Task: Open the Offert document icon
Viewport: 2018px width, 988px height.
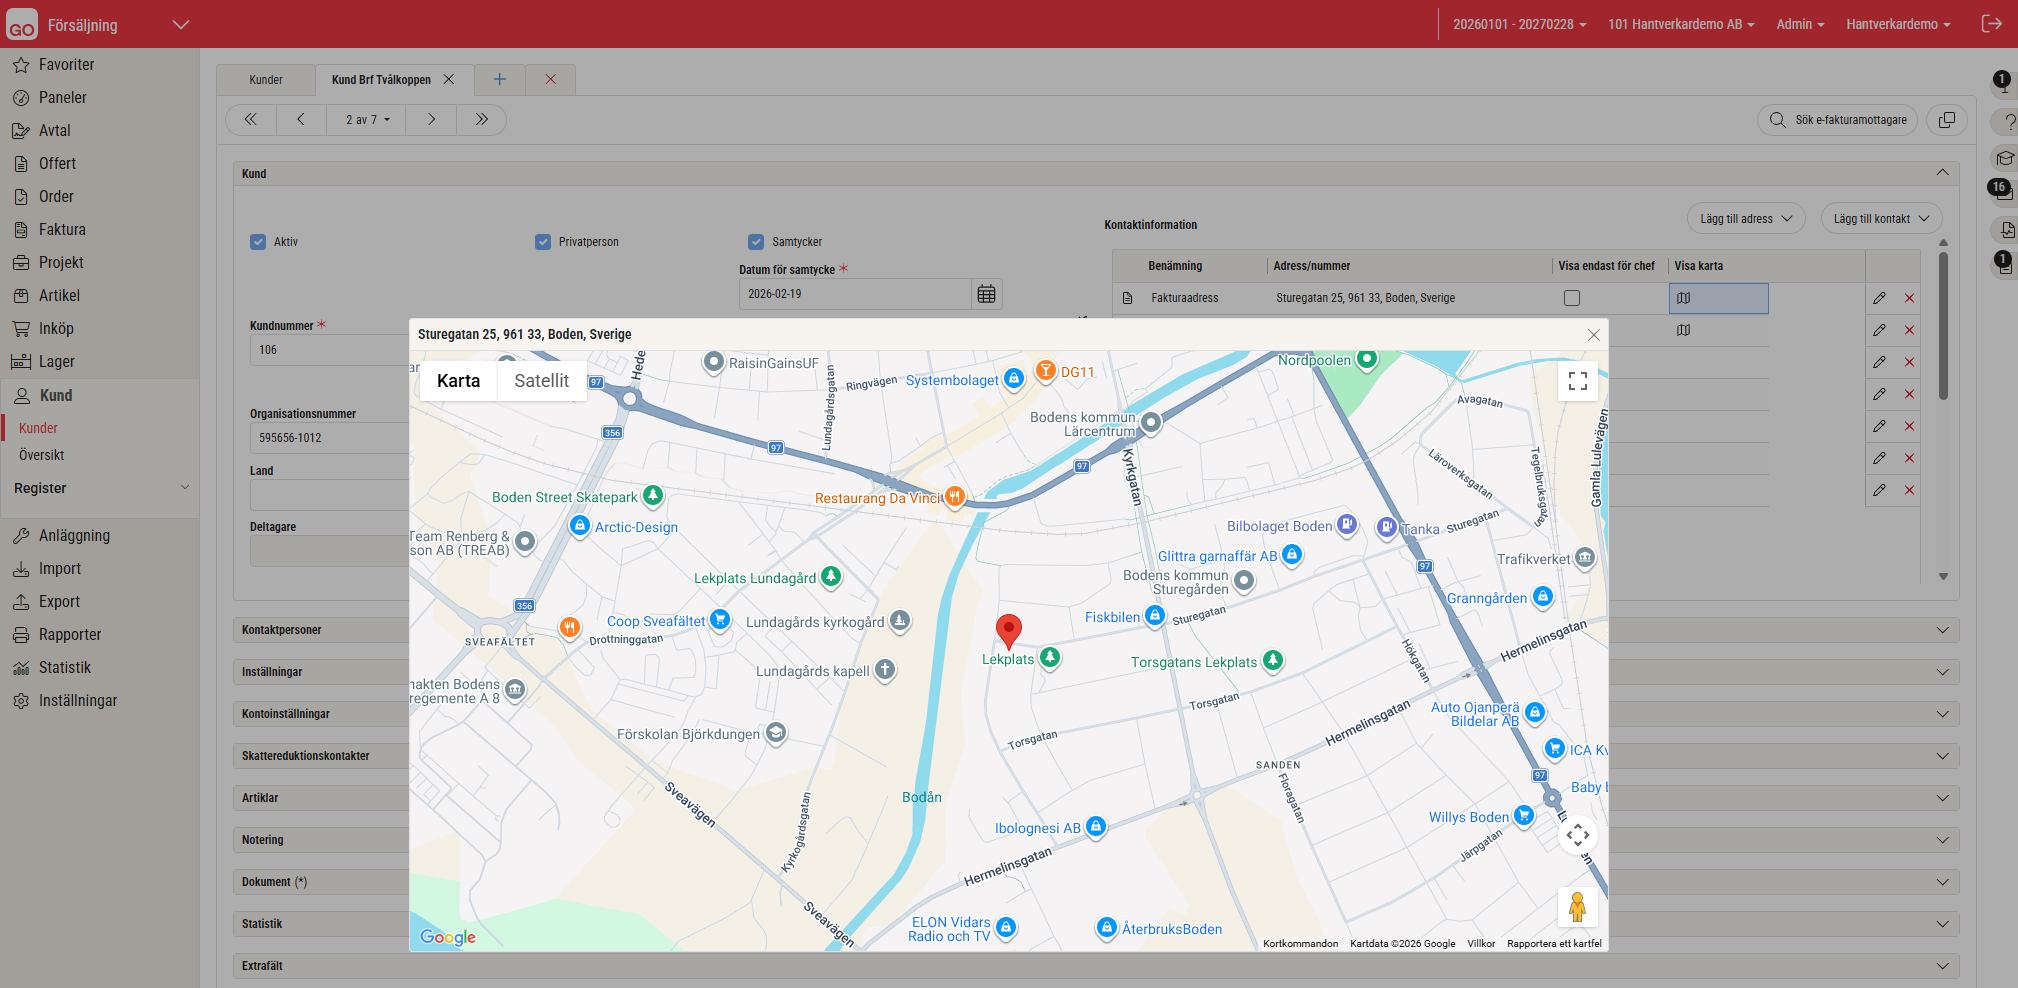Action: [21, 164]
